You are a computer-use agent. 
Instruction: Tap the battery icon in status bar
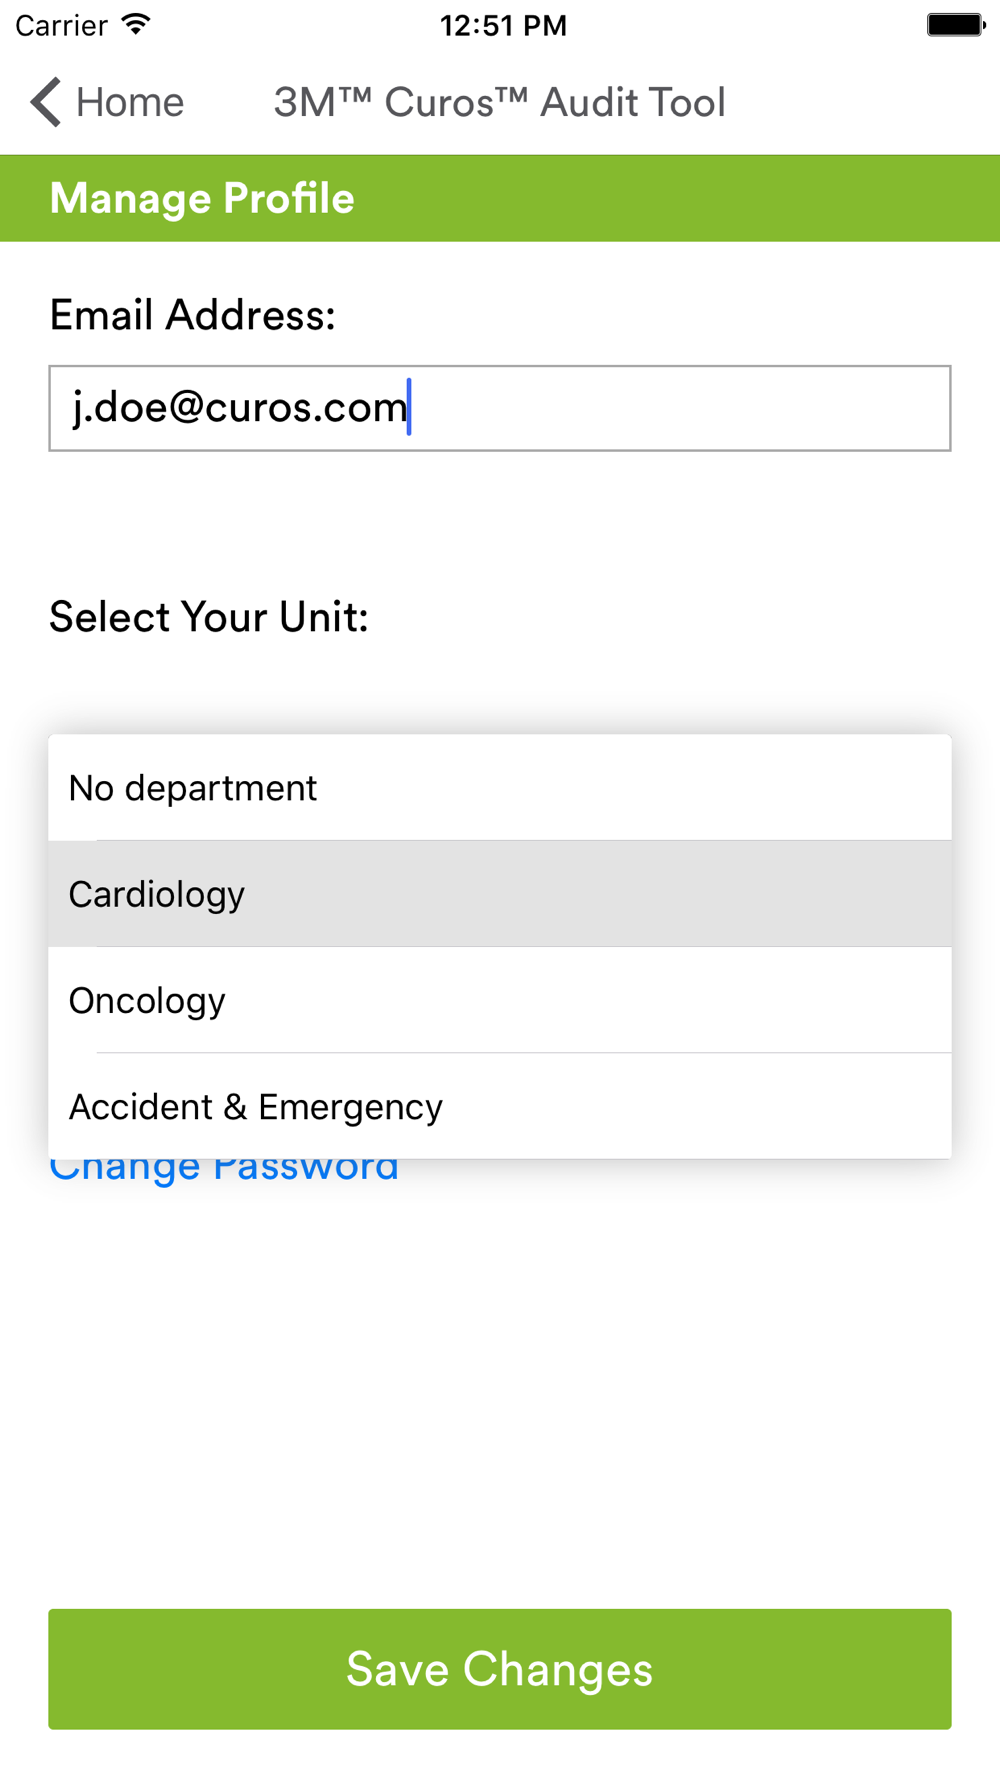956,25
